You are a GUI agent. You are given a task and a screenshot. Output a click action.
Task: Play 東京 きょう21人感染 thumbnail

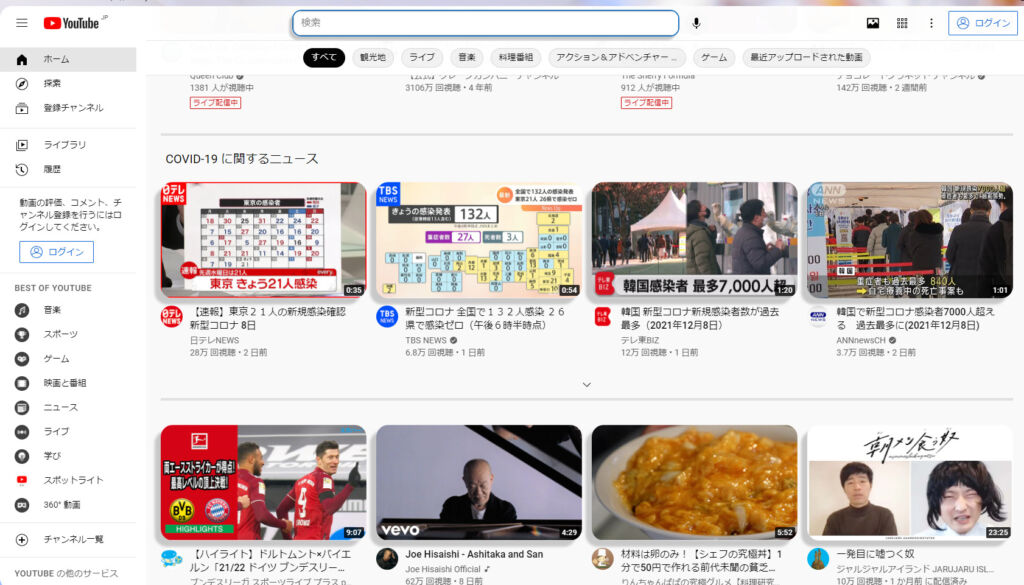[x=264, y=240]
